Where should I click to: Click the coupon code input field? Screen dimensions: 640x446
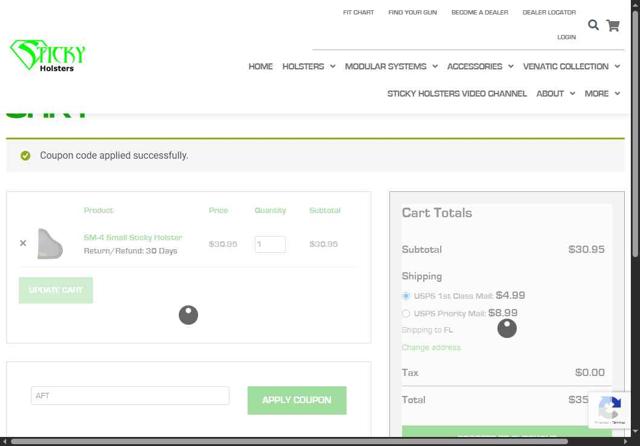pos(130,395)
